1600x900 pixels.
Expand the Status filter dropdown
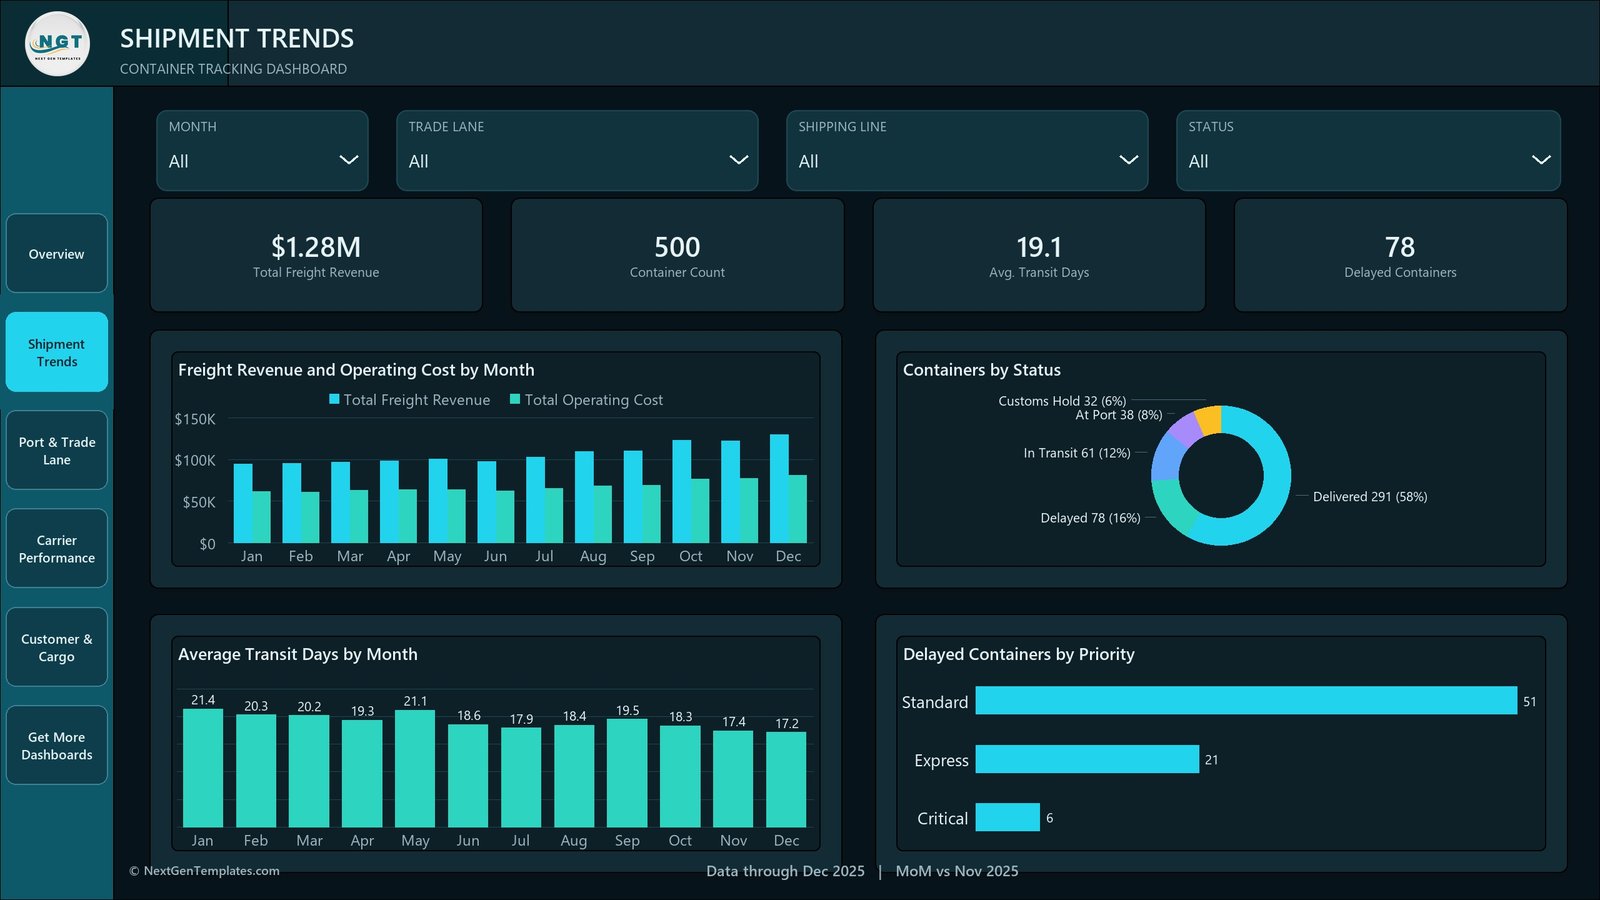1368,150
